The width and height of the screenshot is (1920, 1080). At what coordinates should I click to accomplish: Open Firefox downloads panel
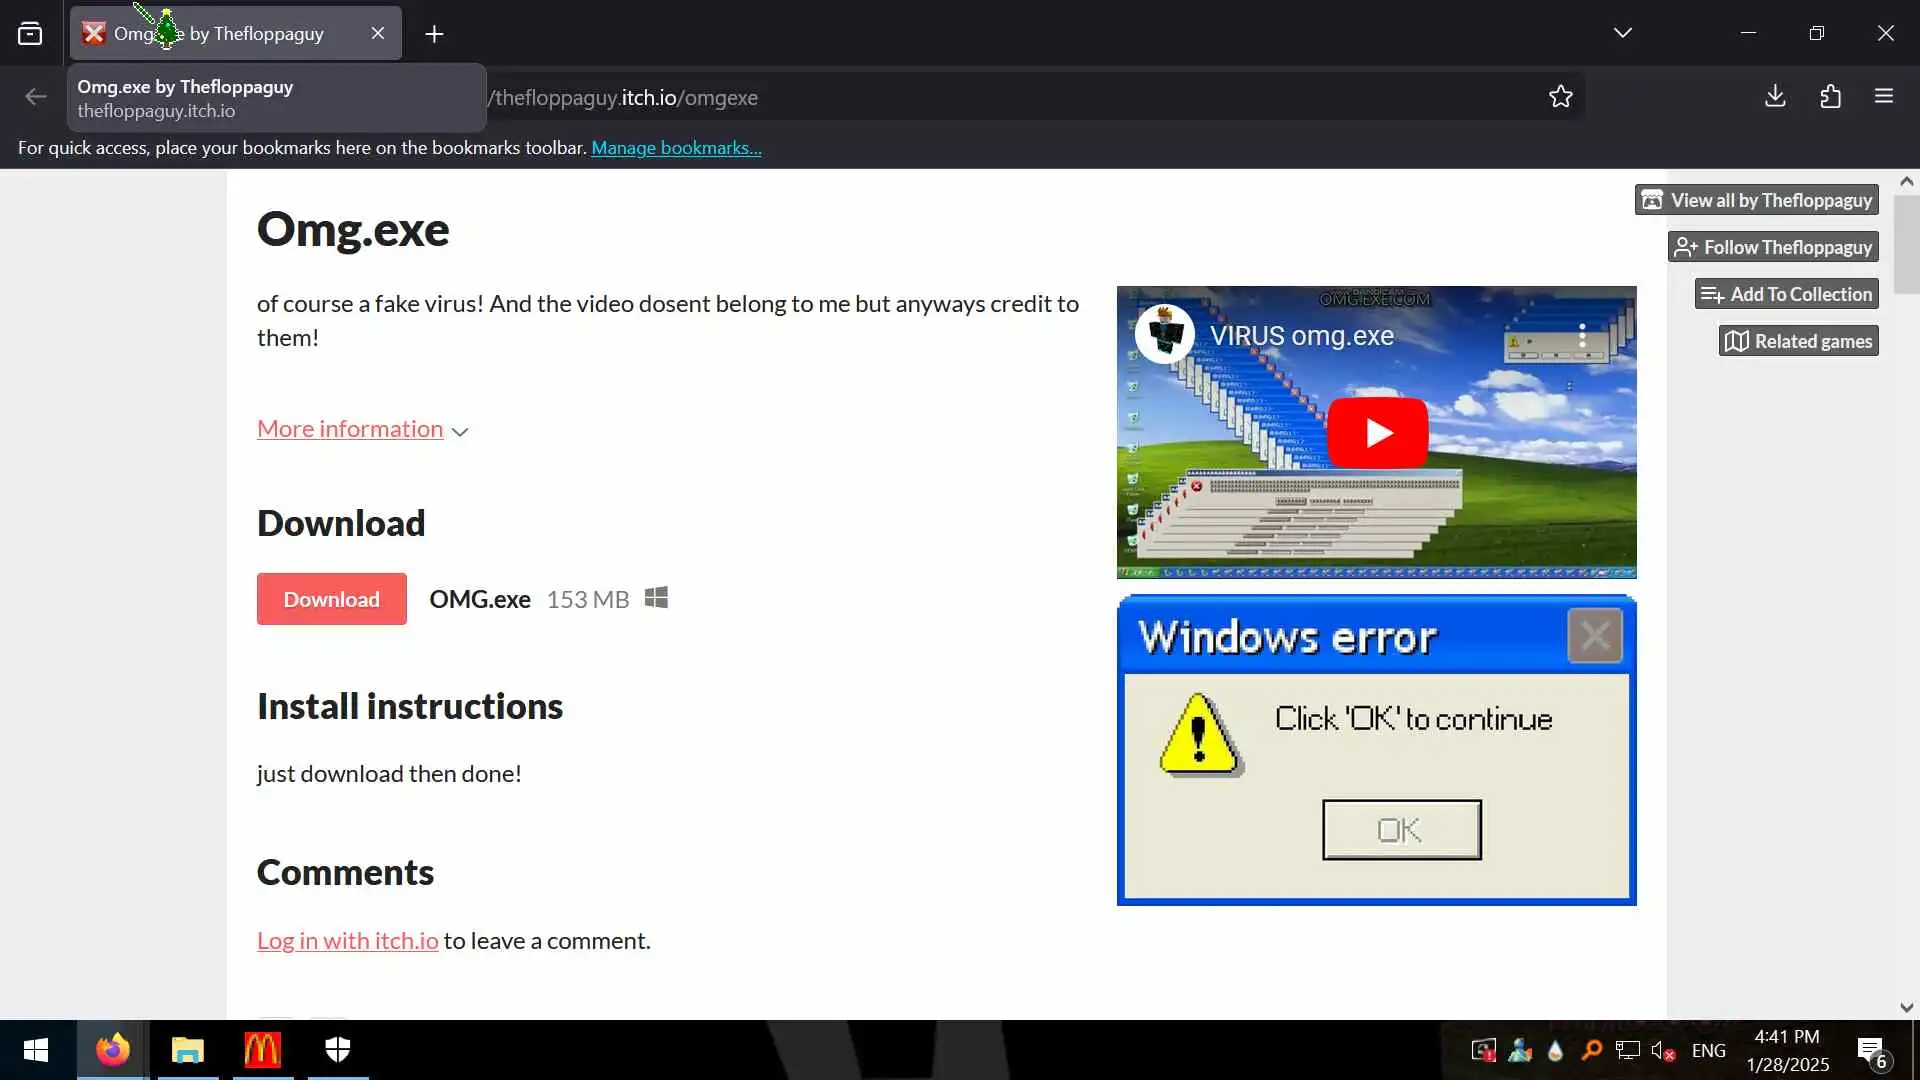(x=1775, y=97)
